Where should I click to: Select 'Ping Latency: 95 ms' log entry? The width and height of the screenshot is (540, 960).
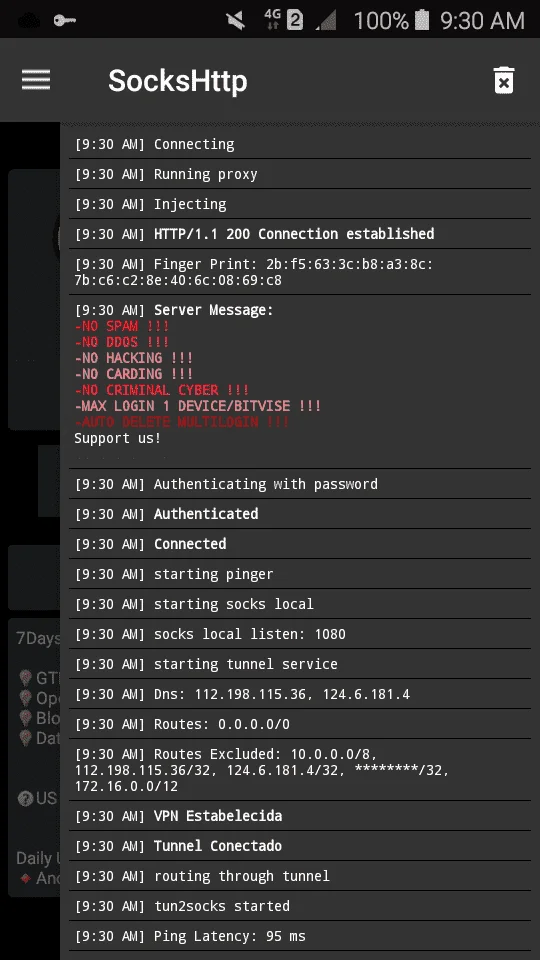point(299,936)
